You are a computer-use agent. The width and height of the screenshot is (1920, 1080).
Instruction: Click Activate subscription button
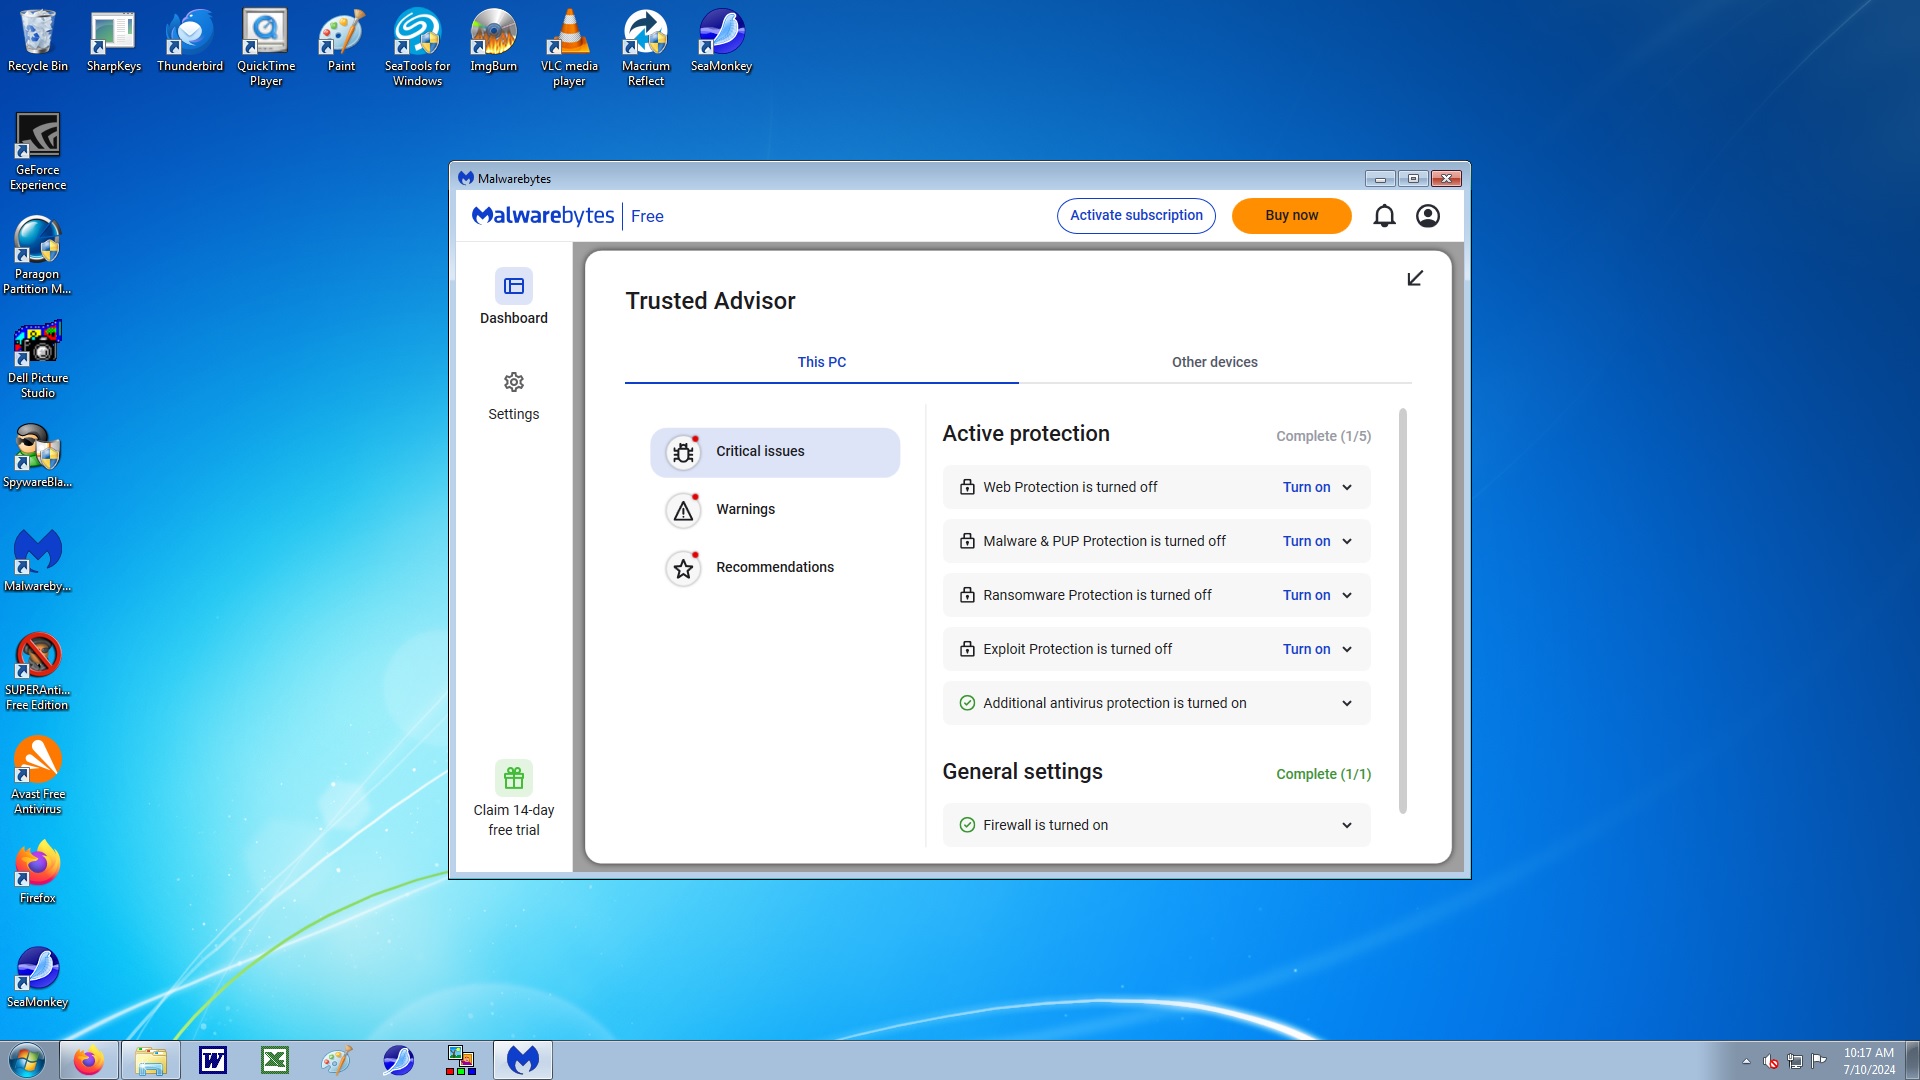coord(1136,216)
